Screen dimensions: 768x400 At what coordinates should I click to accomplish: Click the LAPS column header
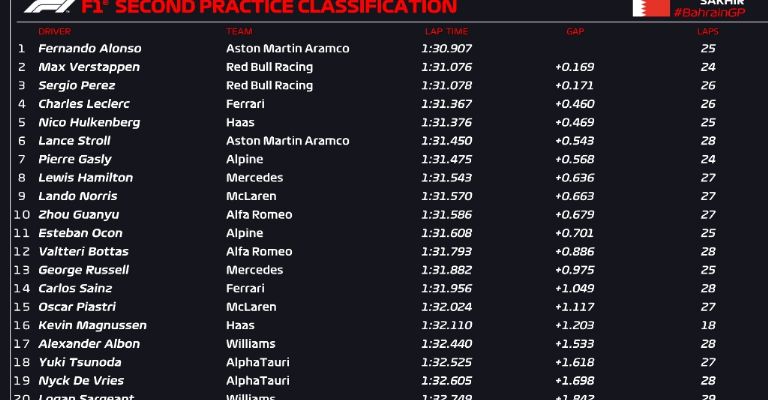[708, 32]
